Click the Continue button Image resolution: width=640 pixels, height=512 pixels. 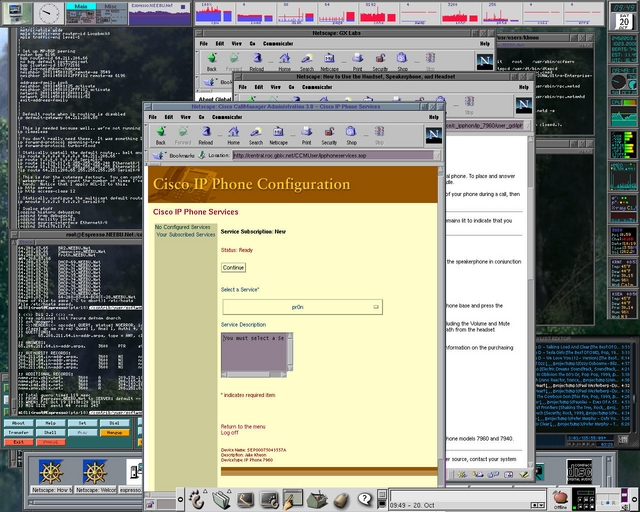pyautogui.click(x=233, y=267)
